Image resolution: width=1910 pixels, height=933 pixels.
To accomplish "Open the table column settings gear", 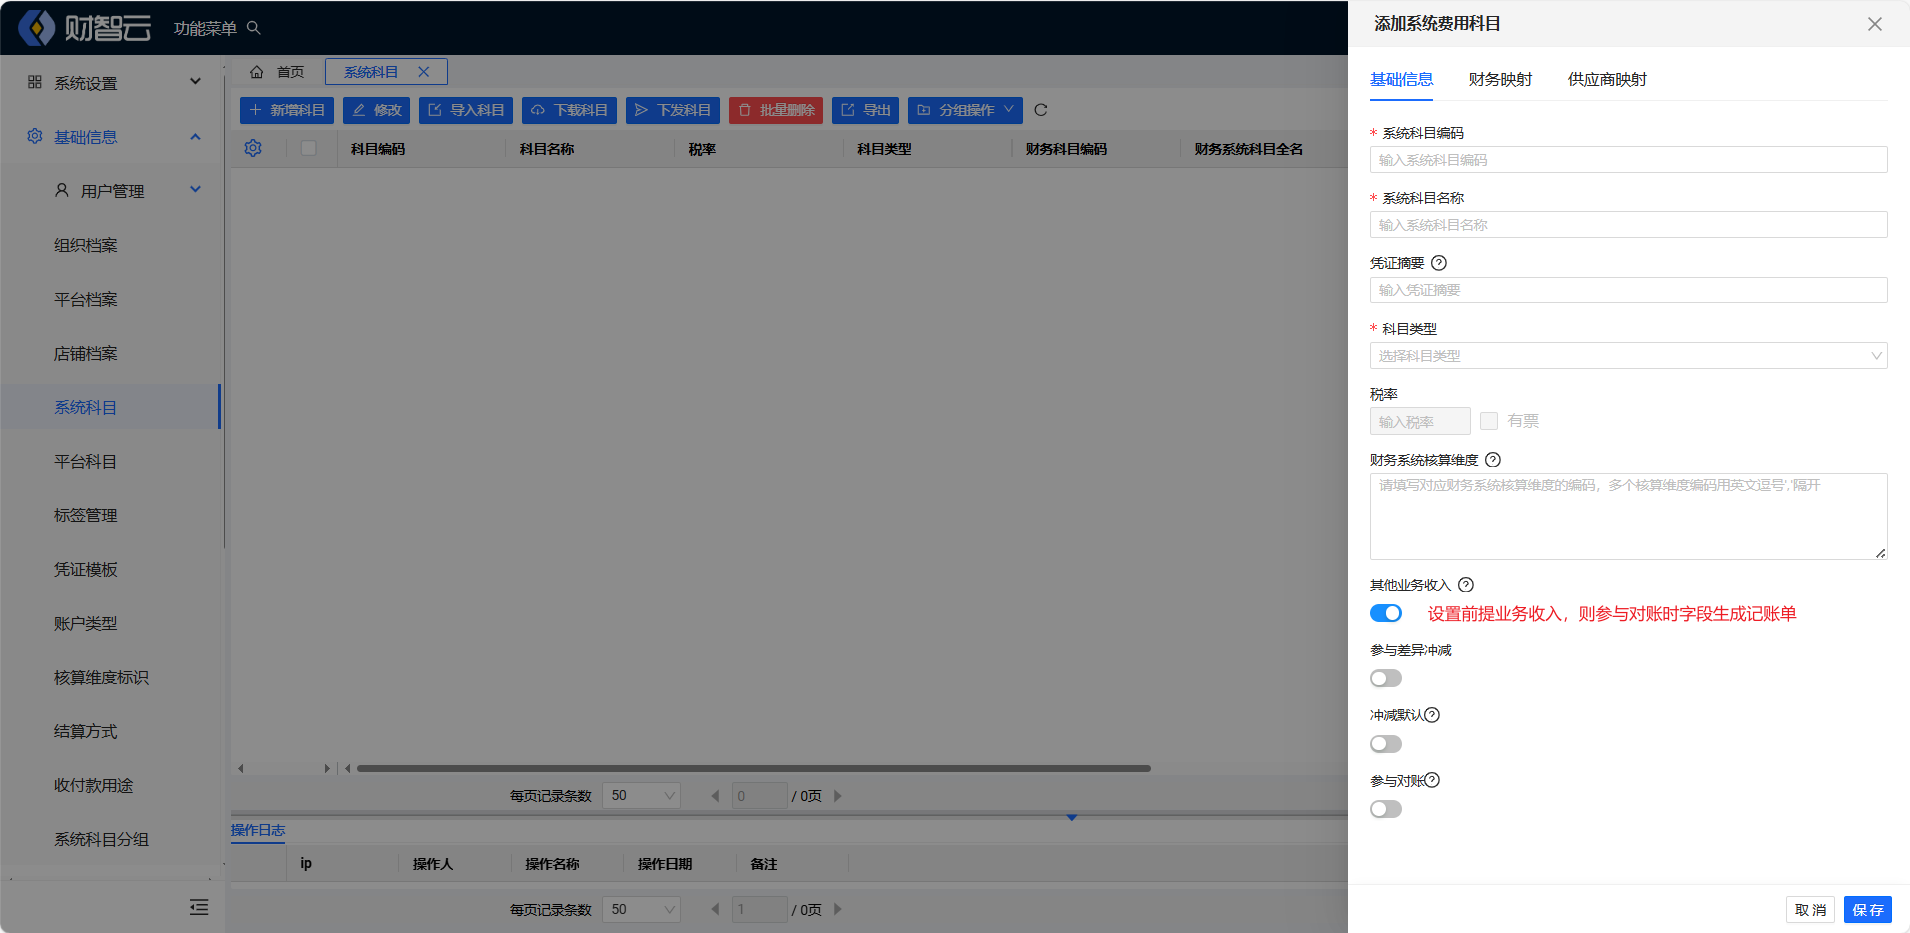I will [253, 148].
